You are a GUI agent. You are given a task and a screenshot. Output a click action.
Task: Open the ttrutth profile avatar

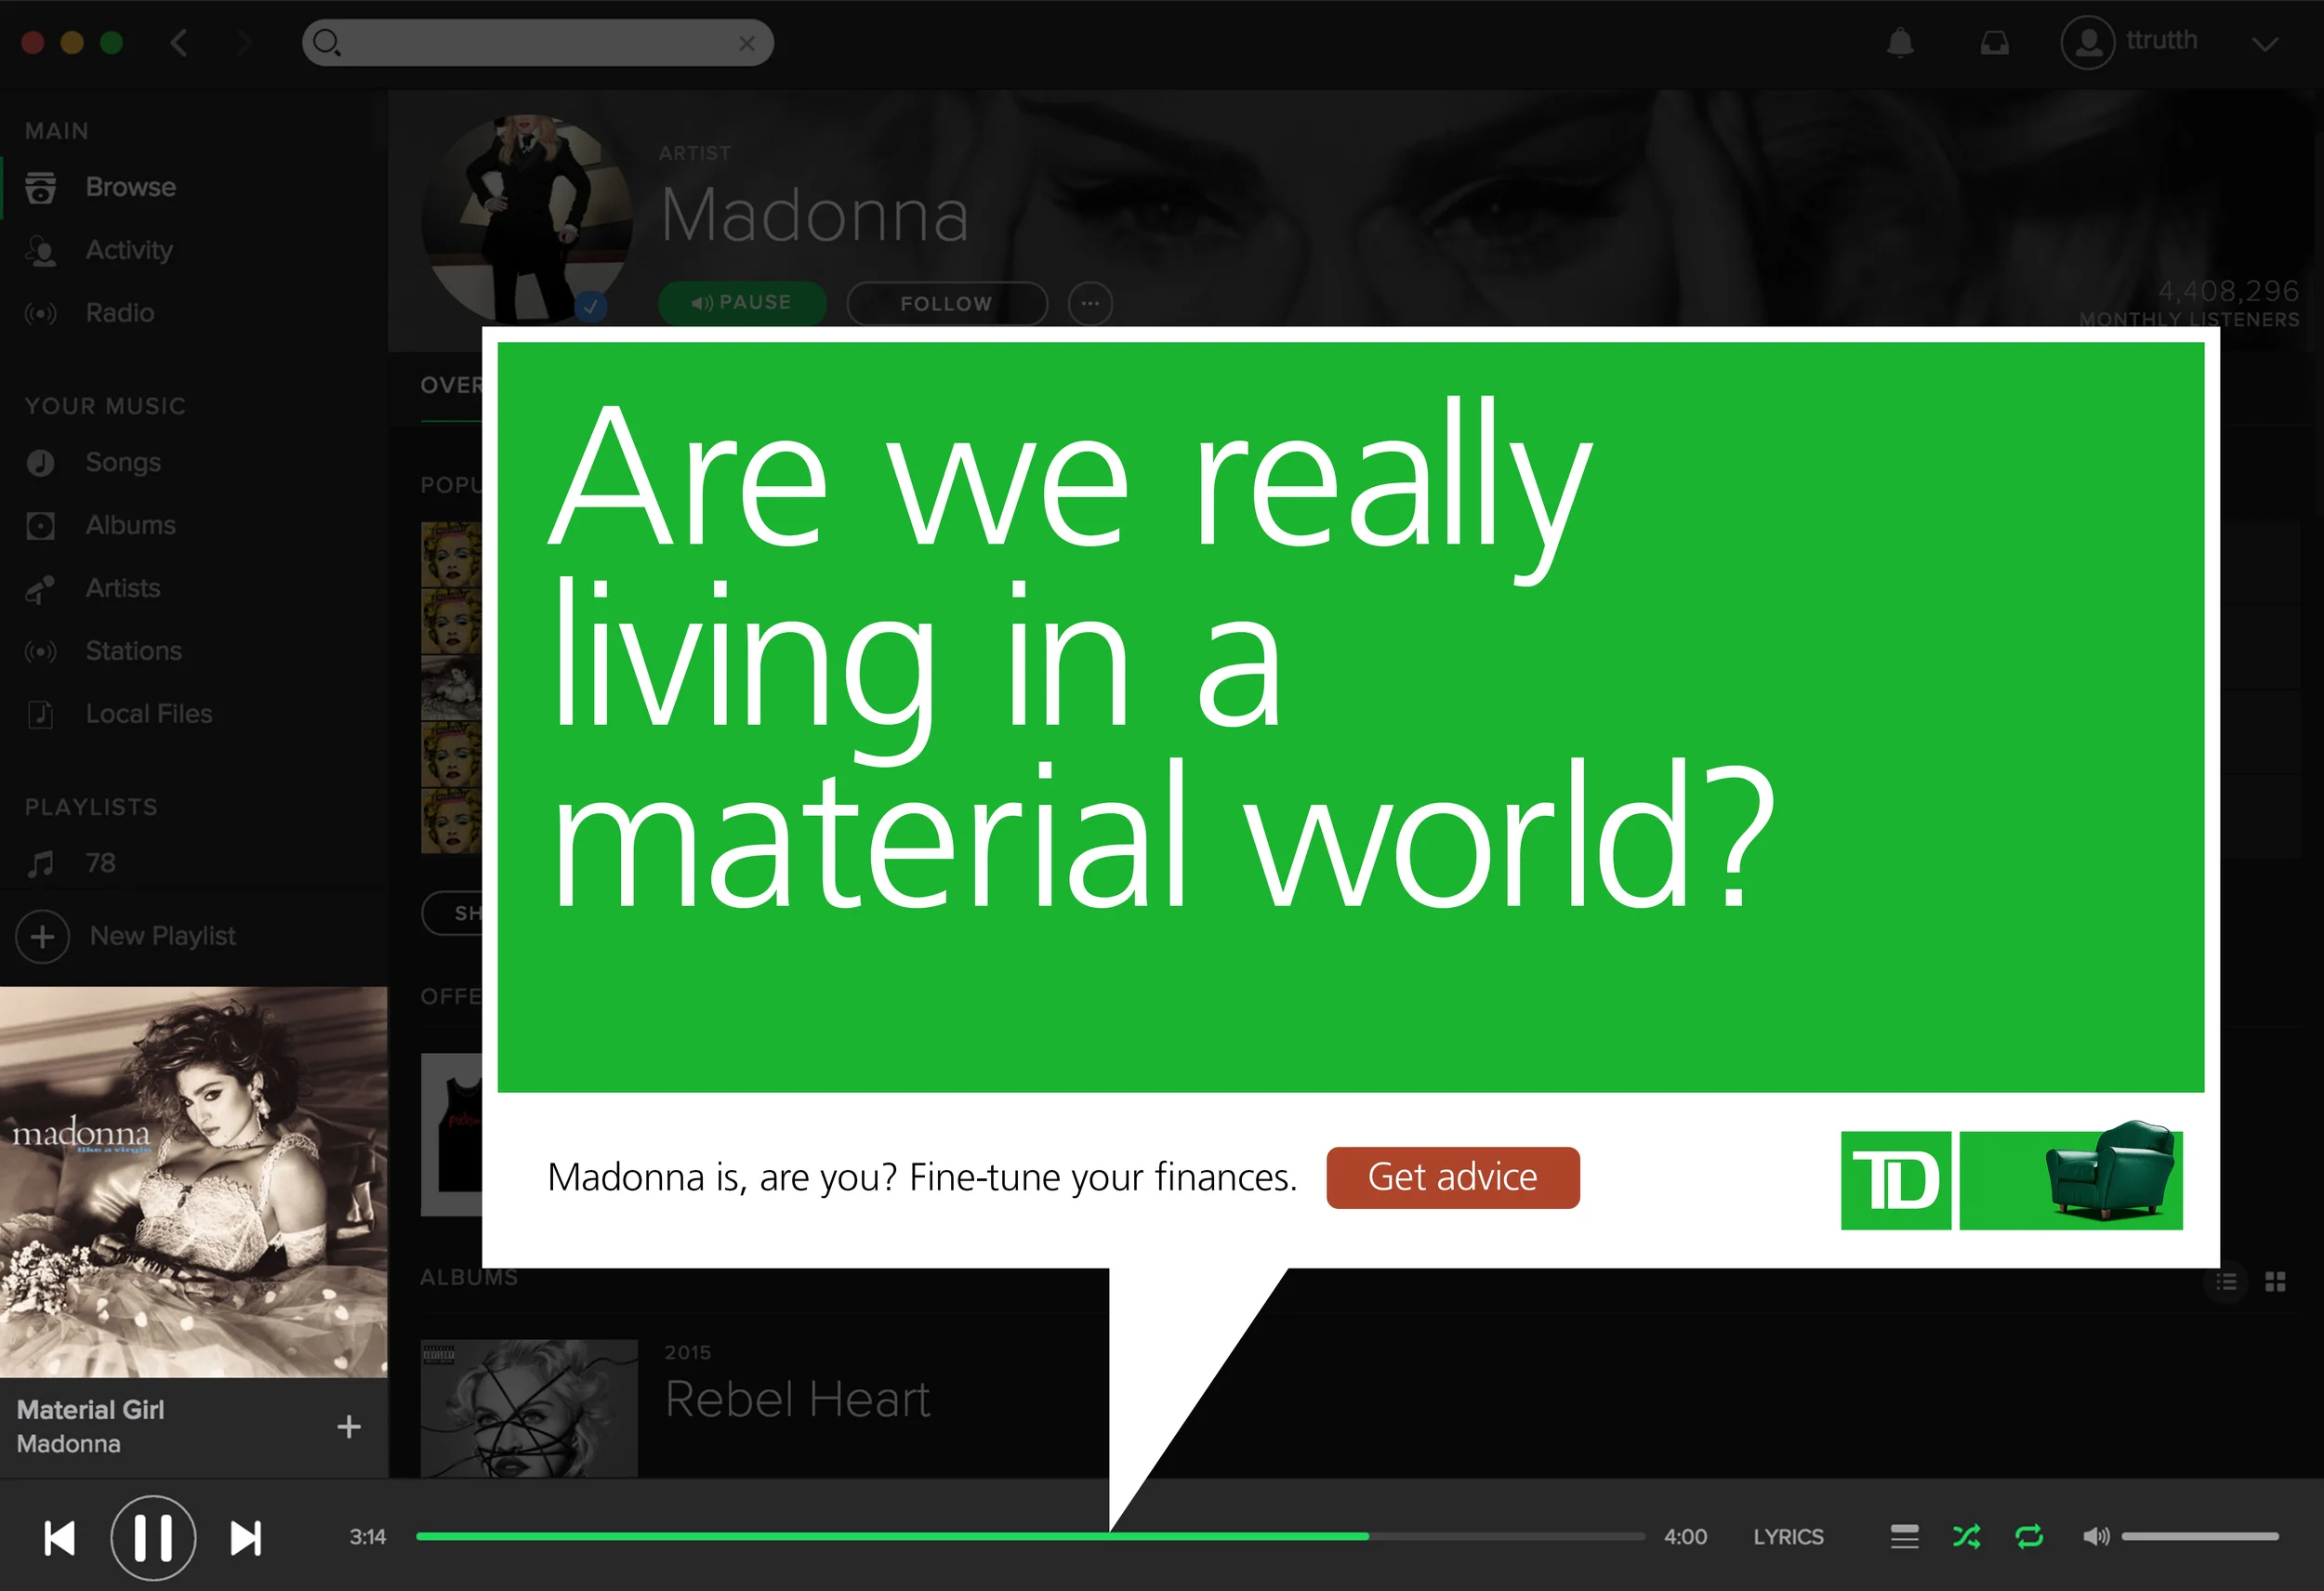coord(2087,43)
